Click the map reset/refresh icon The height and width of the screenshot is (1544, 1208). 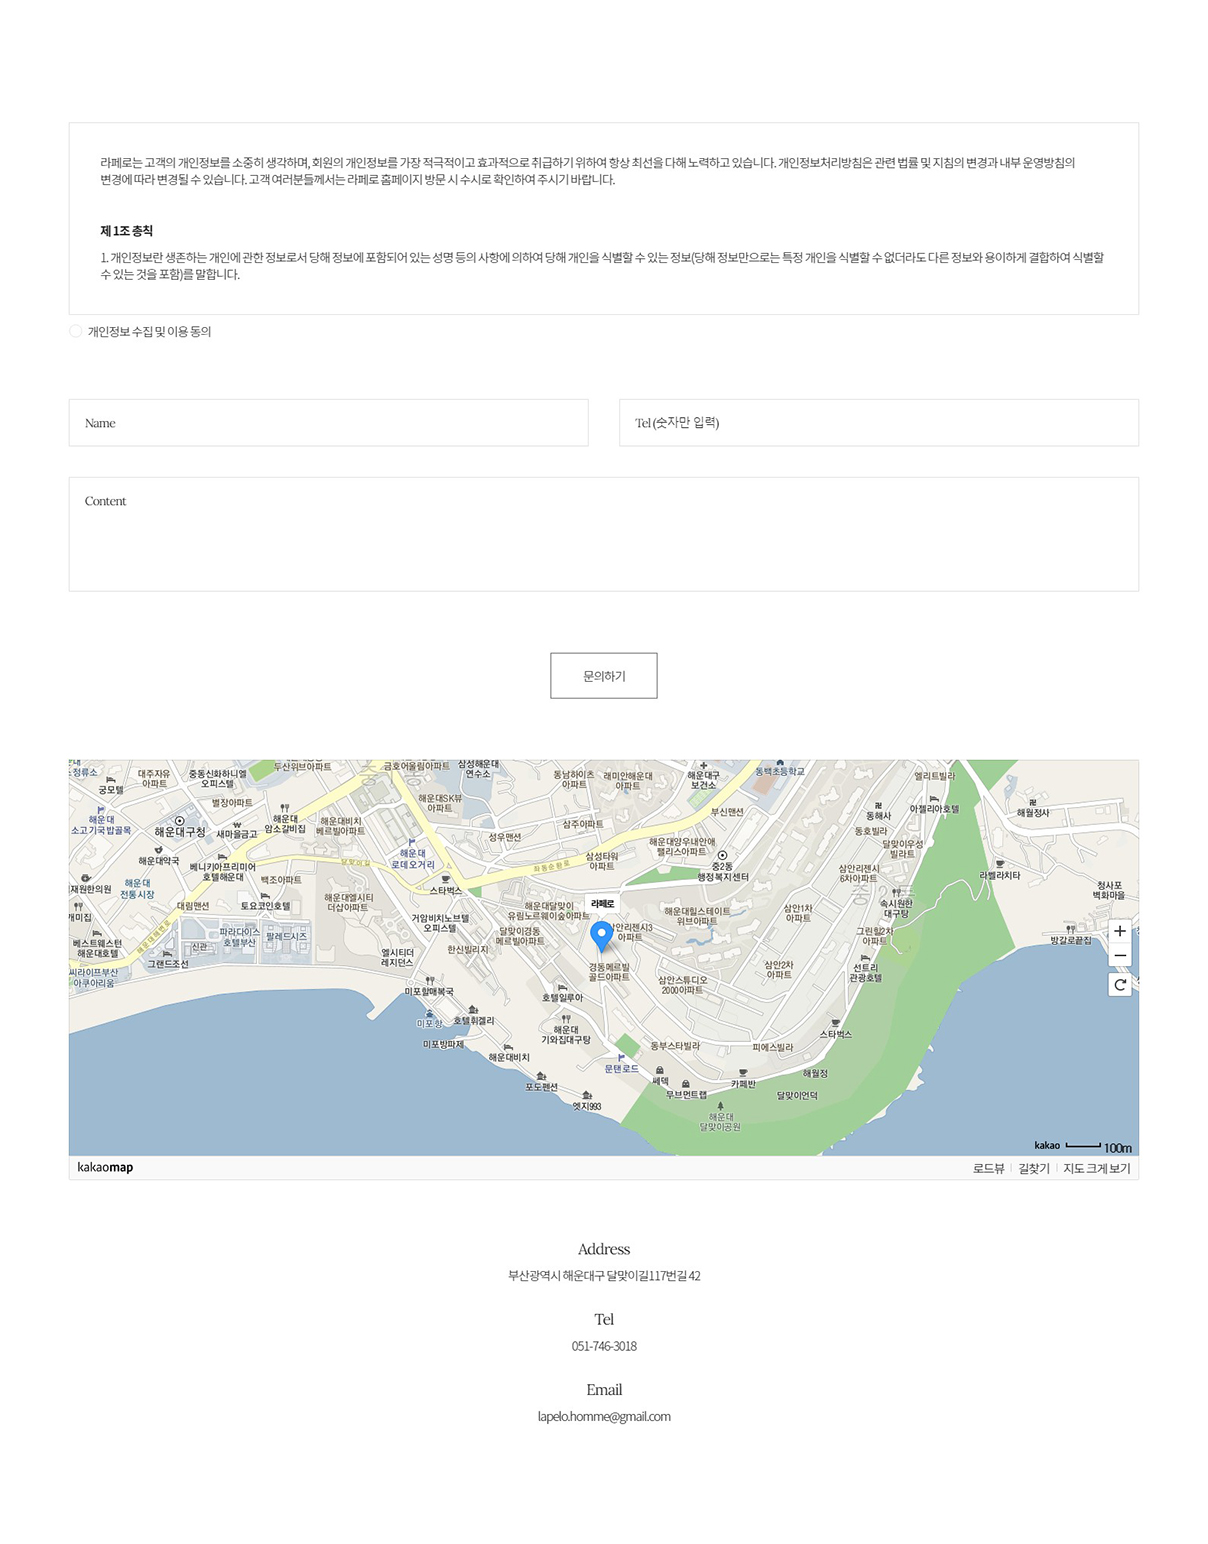pyautogui.click(x=1119, y=985)
